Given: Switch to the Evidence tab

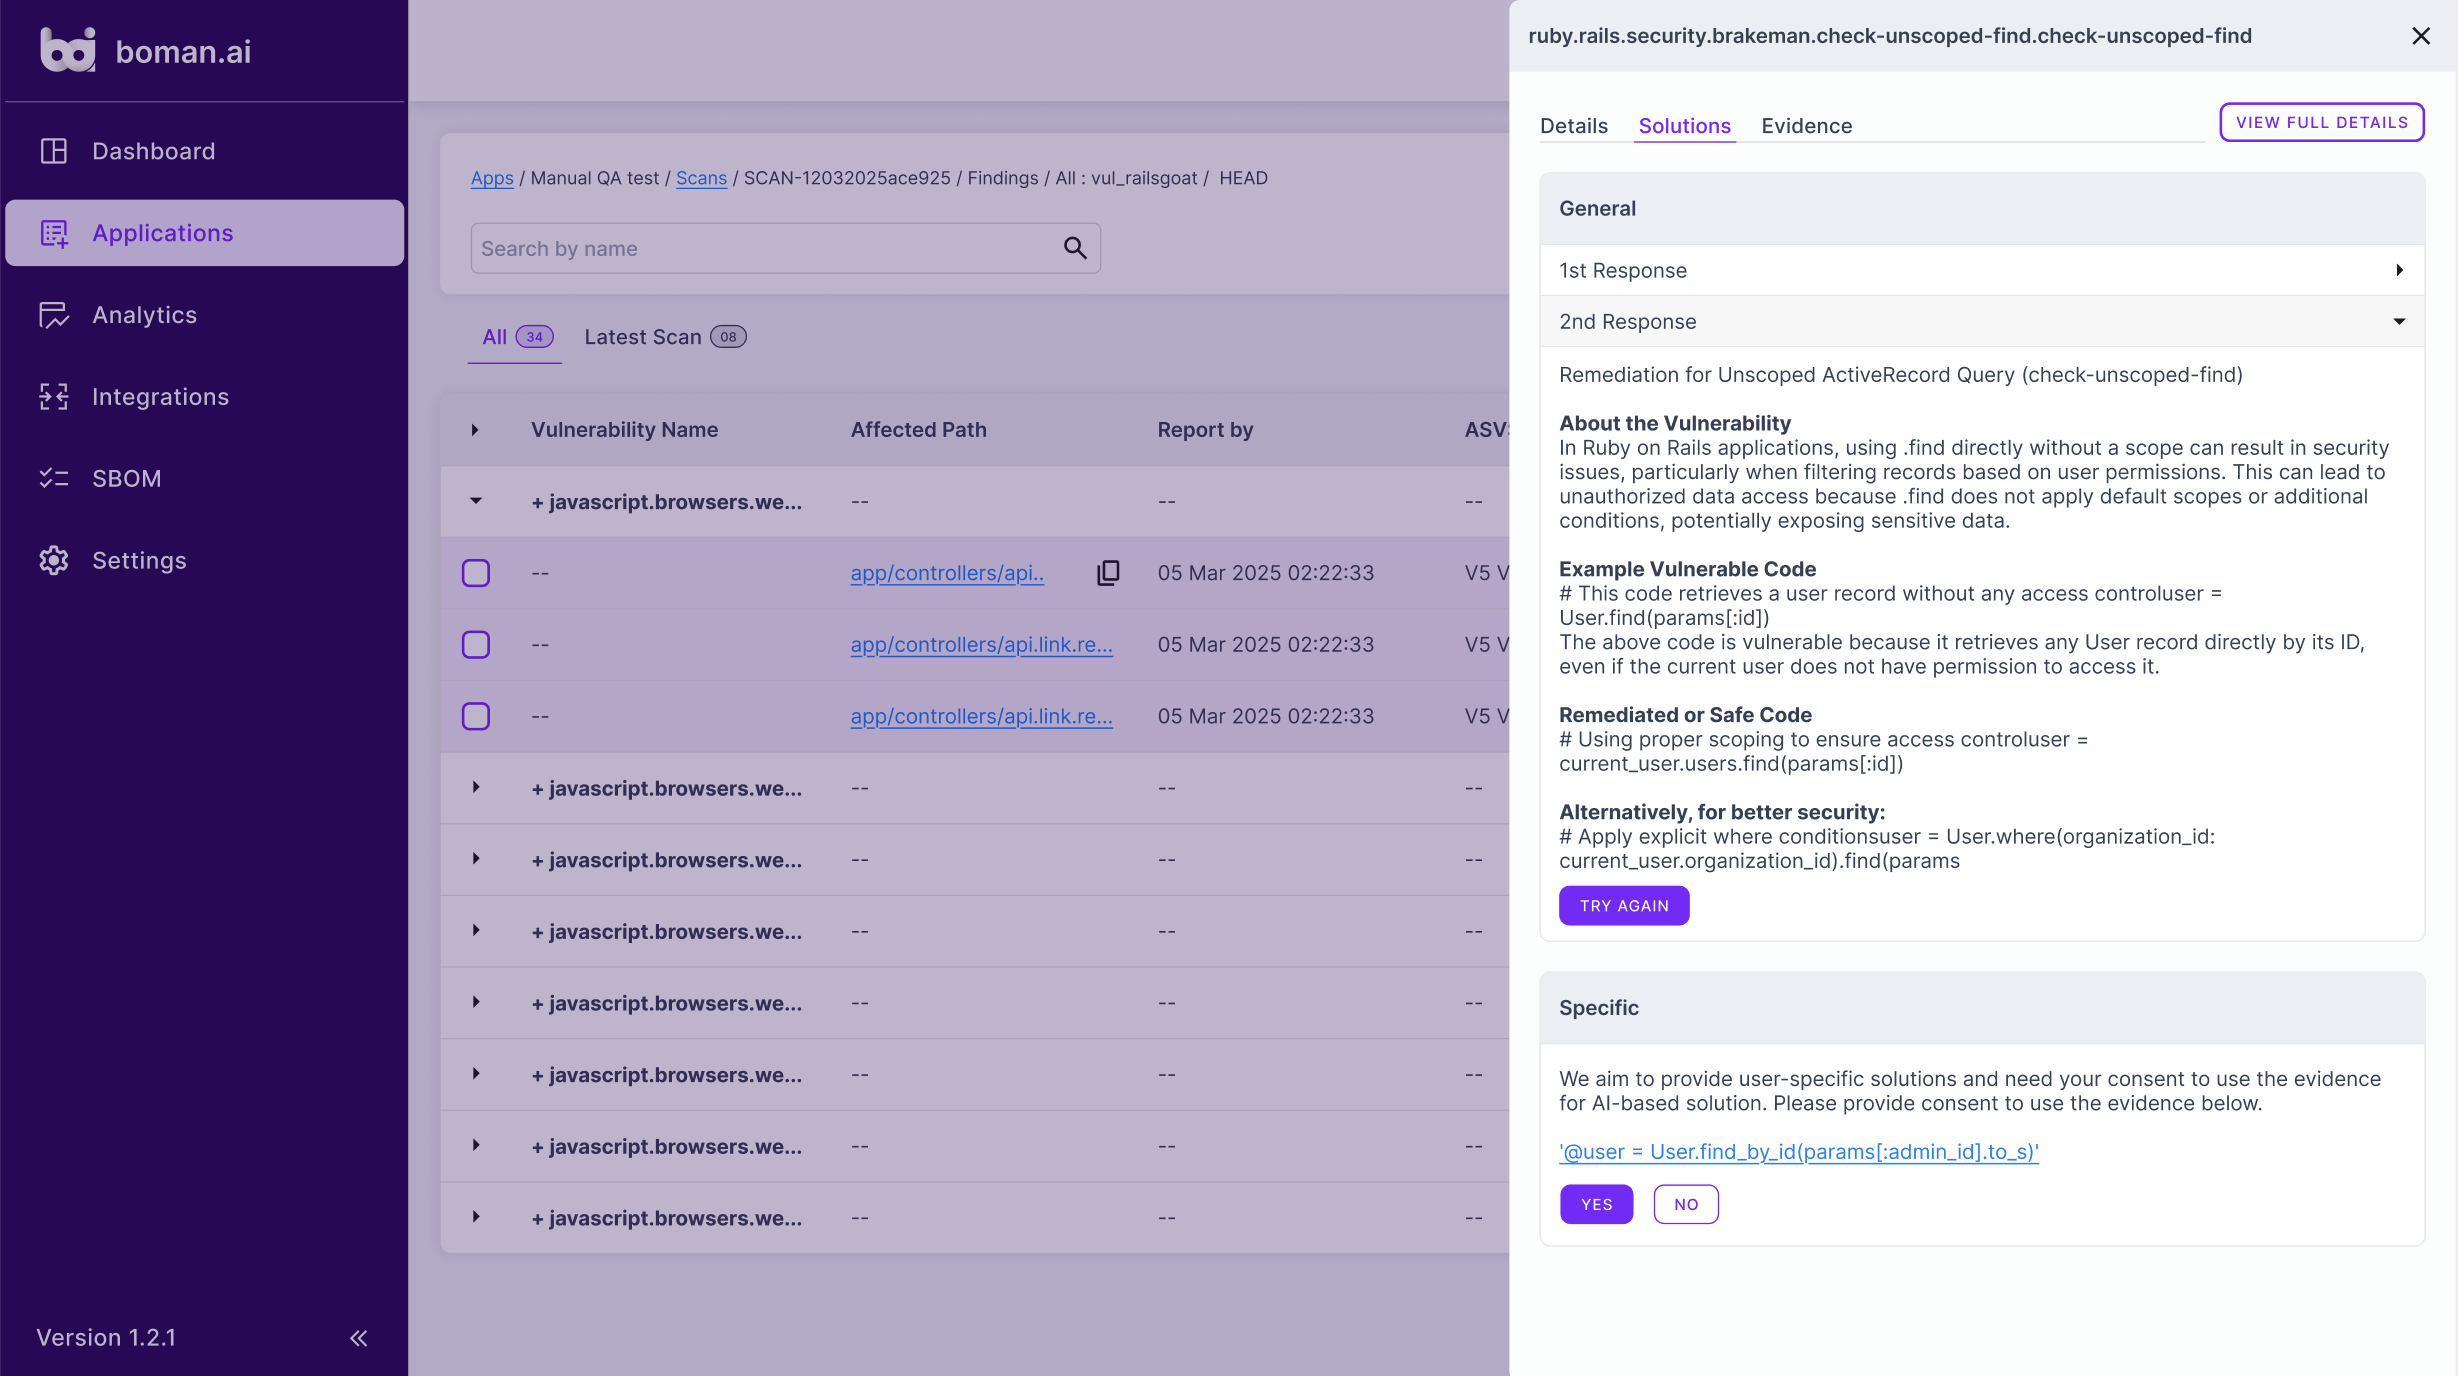Looking at the screenshot, I should [1806, 126].
